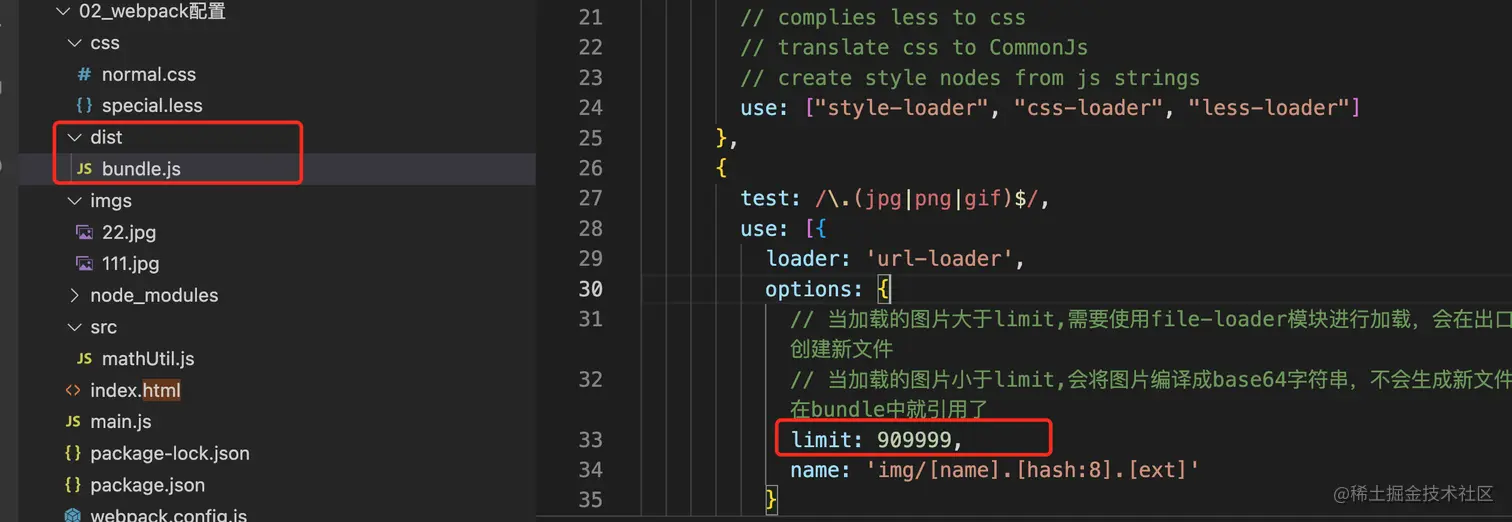Collapse the 02_webpack配置 folder chevron

pos(62,12)
